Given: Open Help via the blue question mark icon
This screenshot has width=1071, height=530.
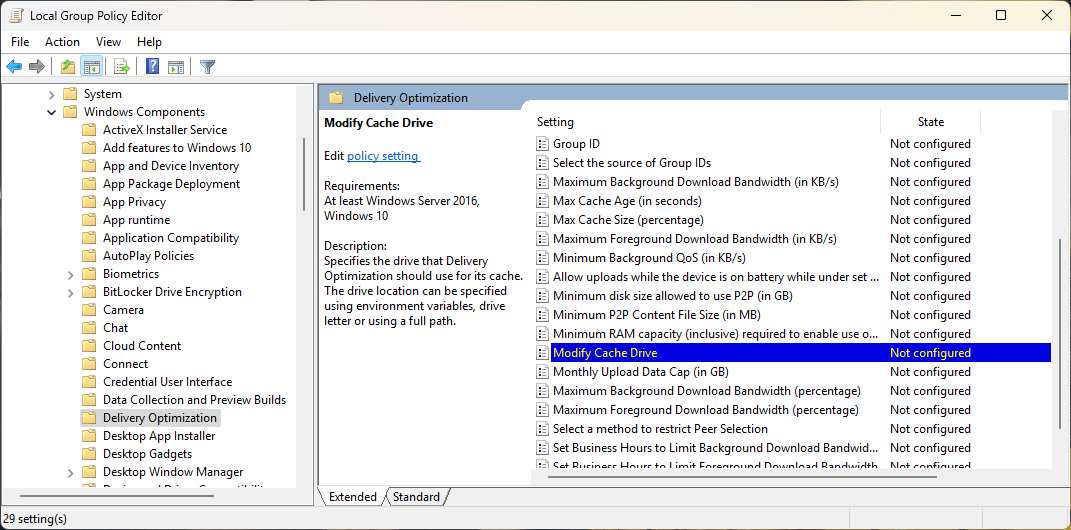Looking at the screenshot, I should (152, 67).
